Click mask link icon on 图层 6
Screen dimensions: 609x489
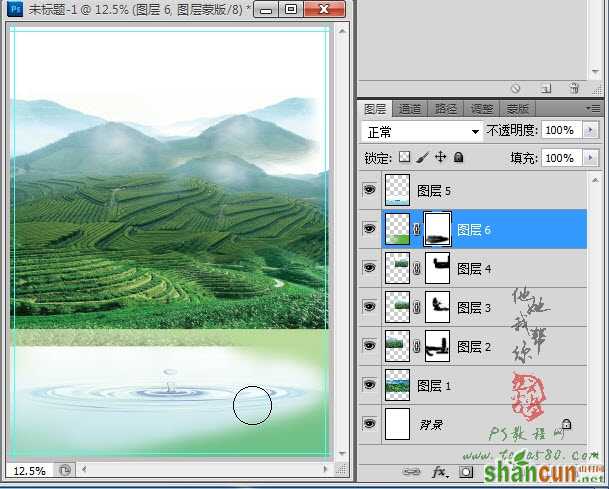(417, 230)
